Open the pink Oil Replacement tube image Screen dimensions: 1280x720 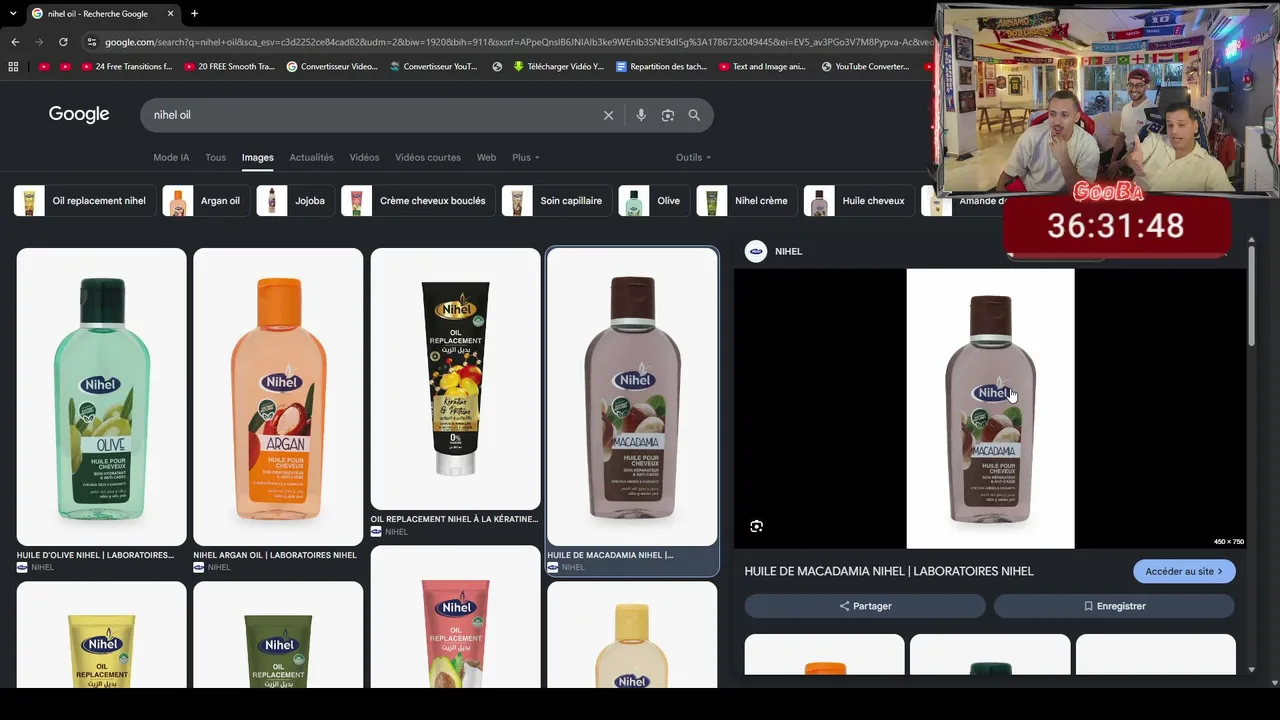click(455, 616)
